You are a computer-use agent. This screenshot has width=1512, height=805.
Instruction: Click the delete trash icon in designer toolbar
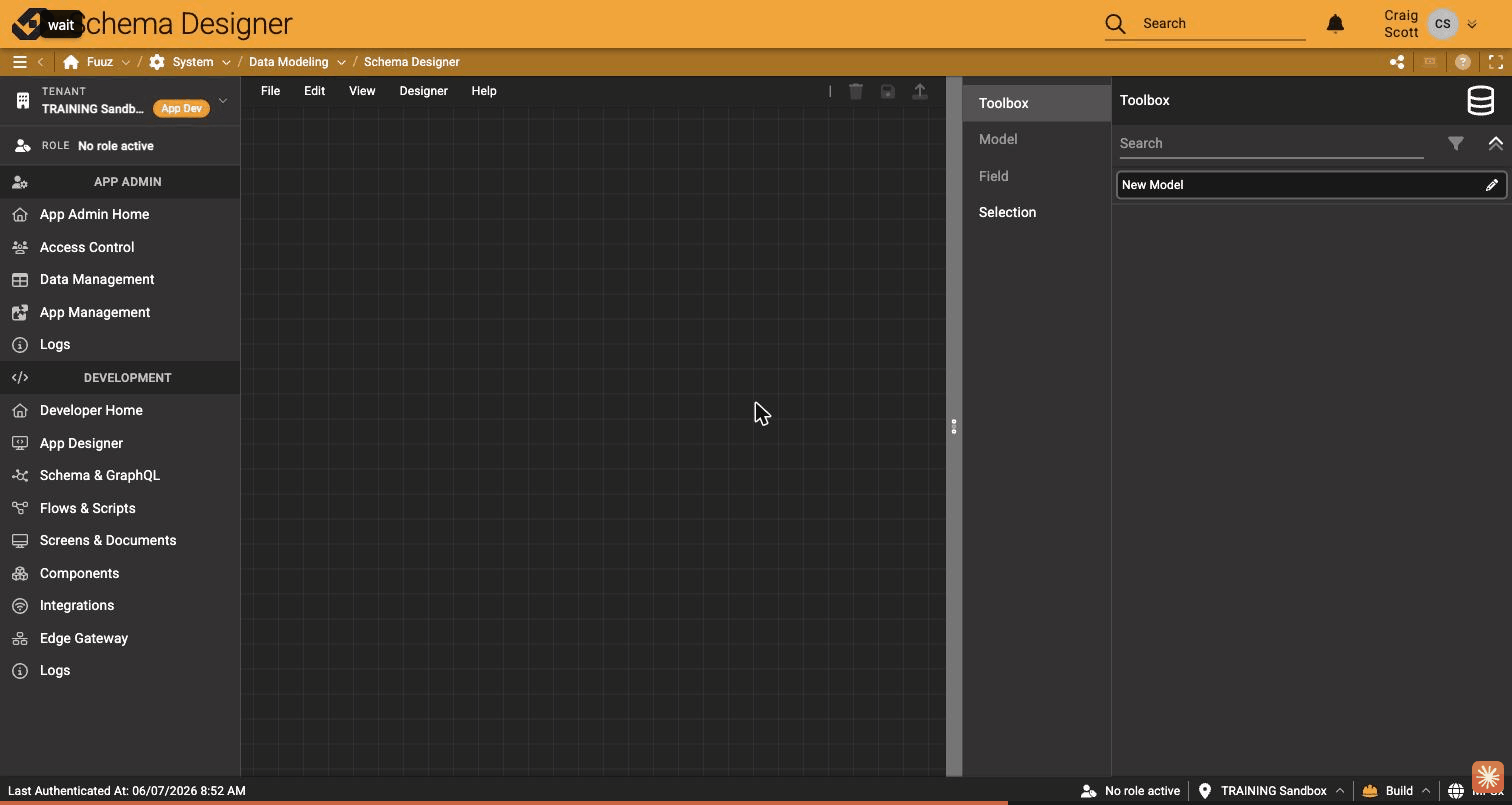coord(856,91)
